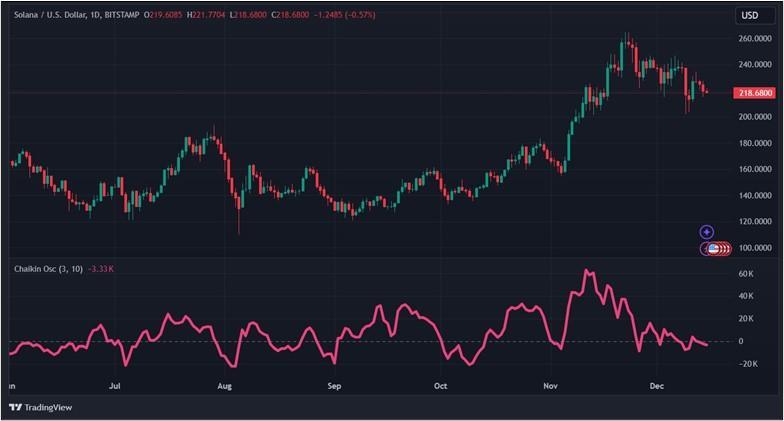Click the -3.33K Chaikin oscillator value
This screenshot has width=784, height=421.
[101, 269]
